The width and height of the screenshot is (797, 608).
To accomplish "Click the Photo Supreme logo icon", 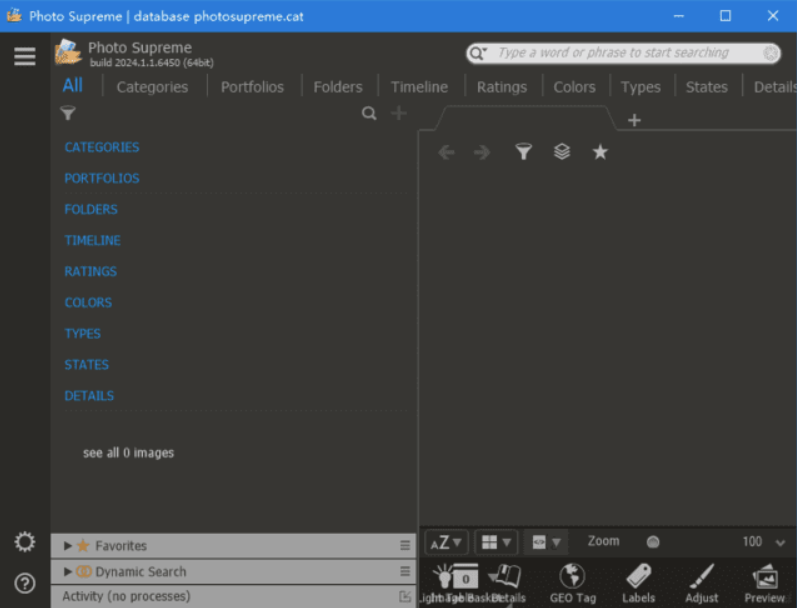I will [x=68, y=52].
